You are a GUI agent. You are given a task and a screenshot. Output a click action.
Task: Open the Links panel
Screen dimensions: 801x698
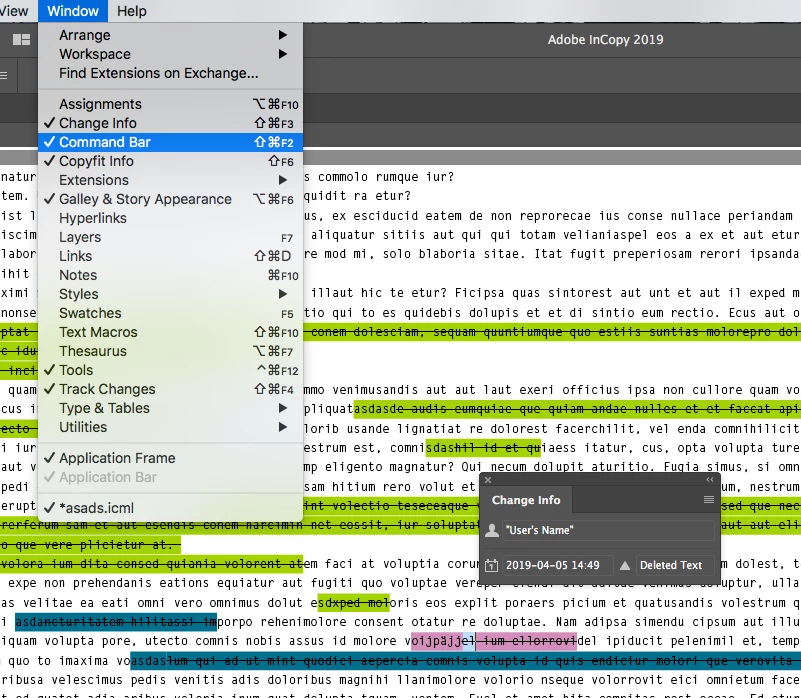click(170, 256)
